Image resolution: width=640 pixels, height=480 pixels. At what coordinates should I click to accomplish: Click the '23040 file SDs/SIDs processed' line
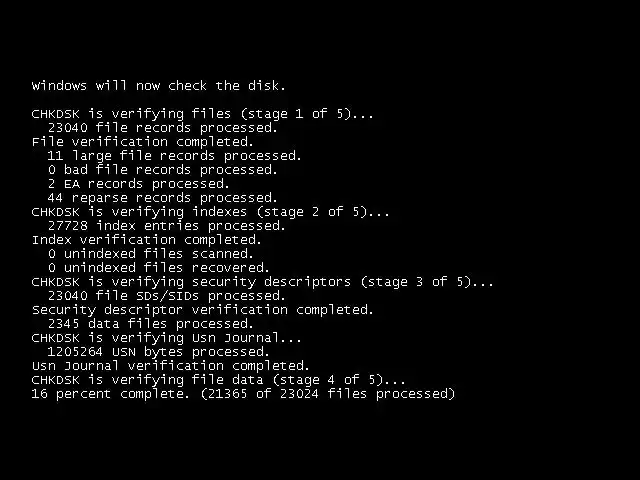[167, 296]
